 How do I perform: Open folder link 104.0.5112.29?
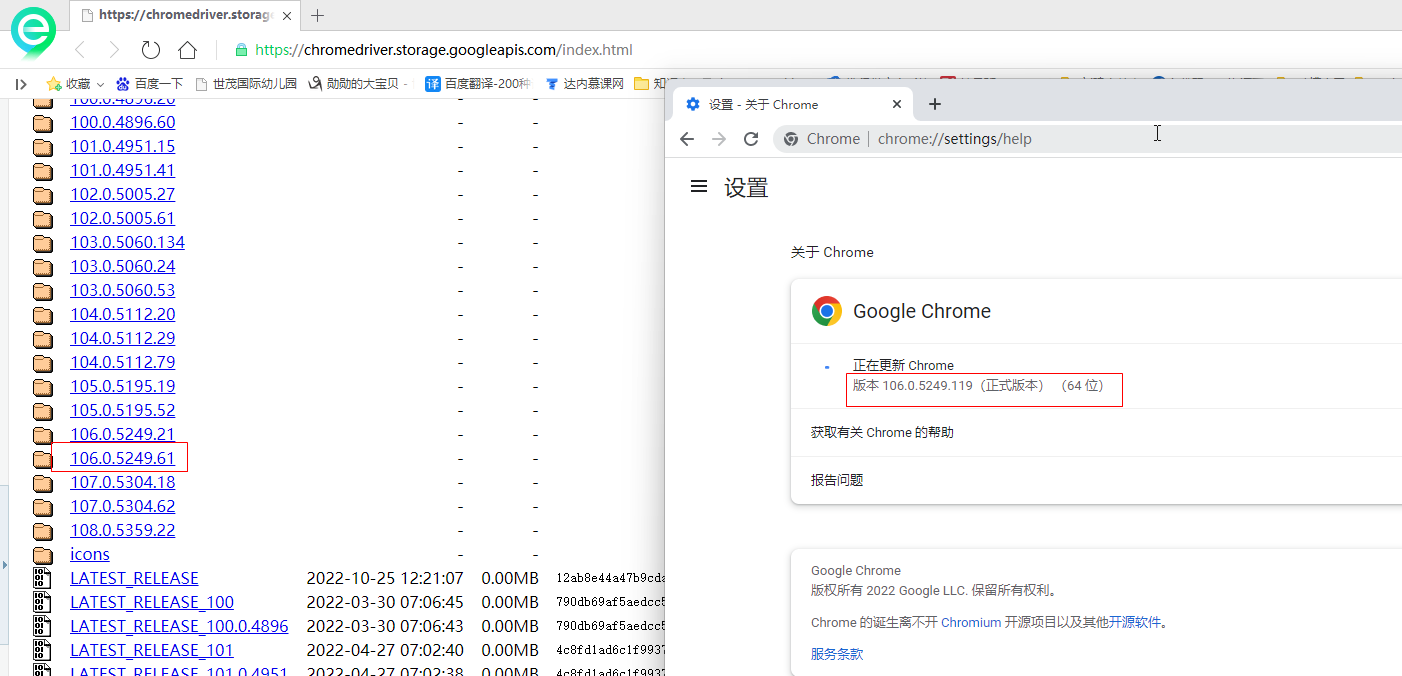pos(122,338)
